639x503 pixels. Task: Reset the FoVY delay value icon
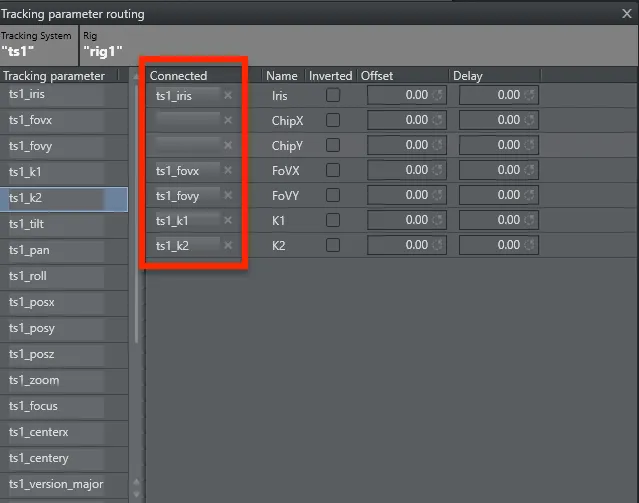pyautogui.click(x=530, y=195)
